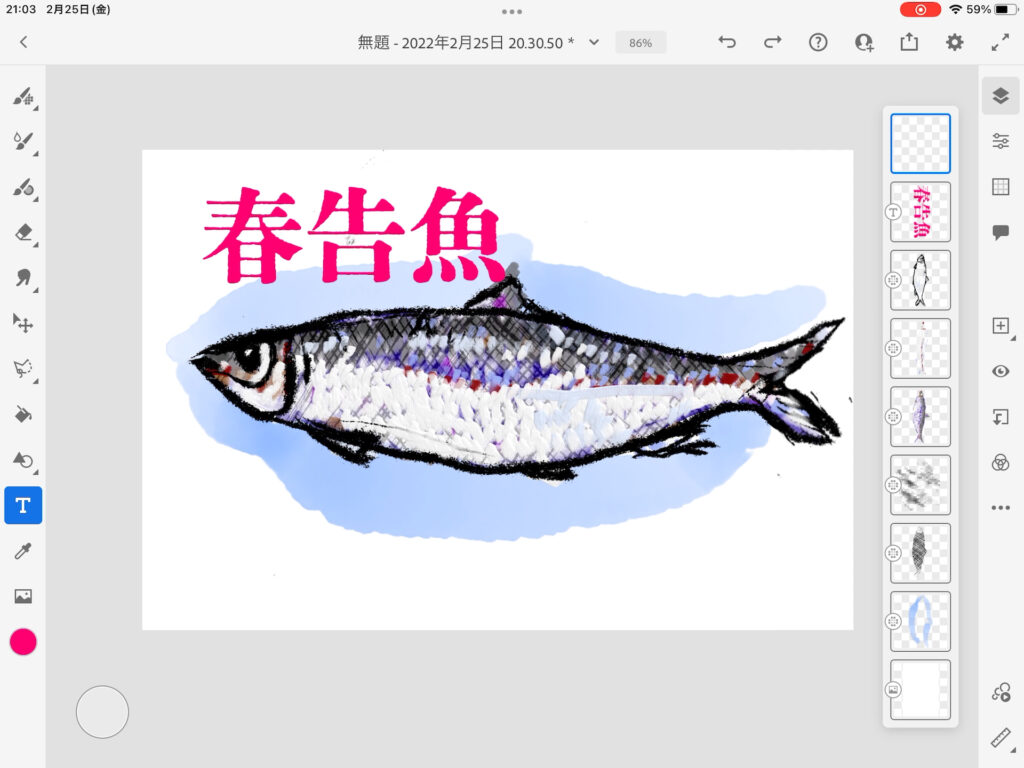Select the Transform move tool
Image resolution: width=1024 pixels, height=768 pixels.
pyautogui.click(x=23, y=323)
